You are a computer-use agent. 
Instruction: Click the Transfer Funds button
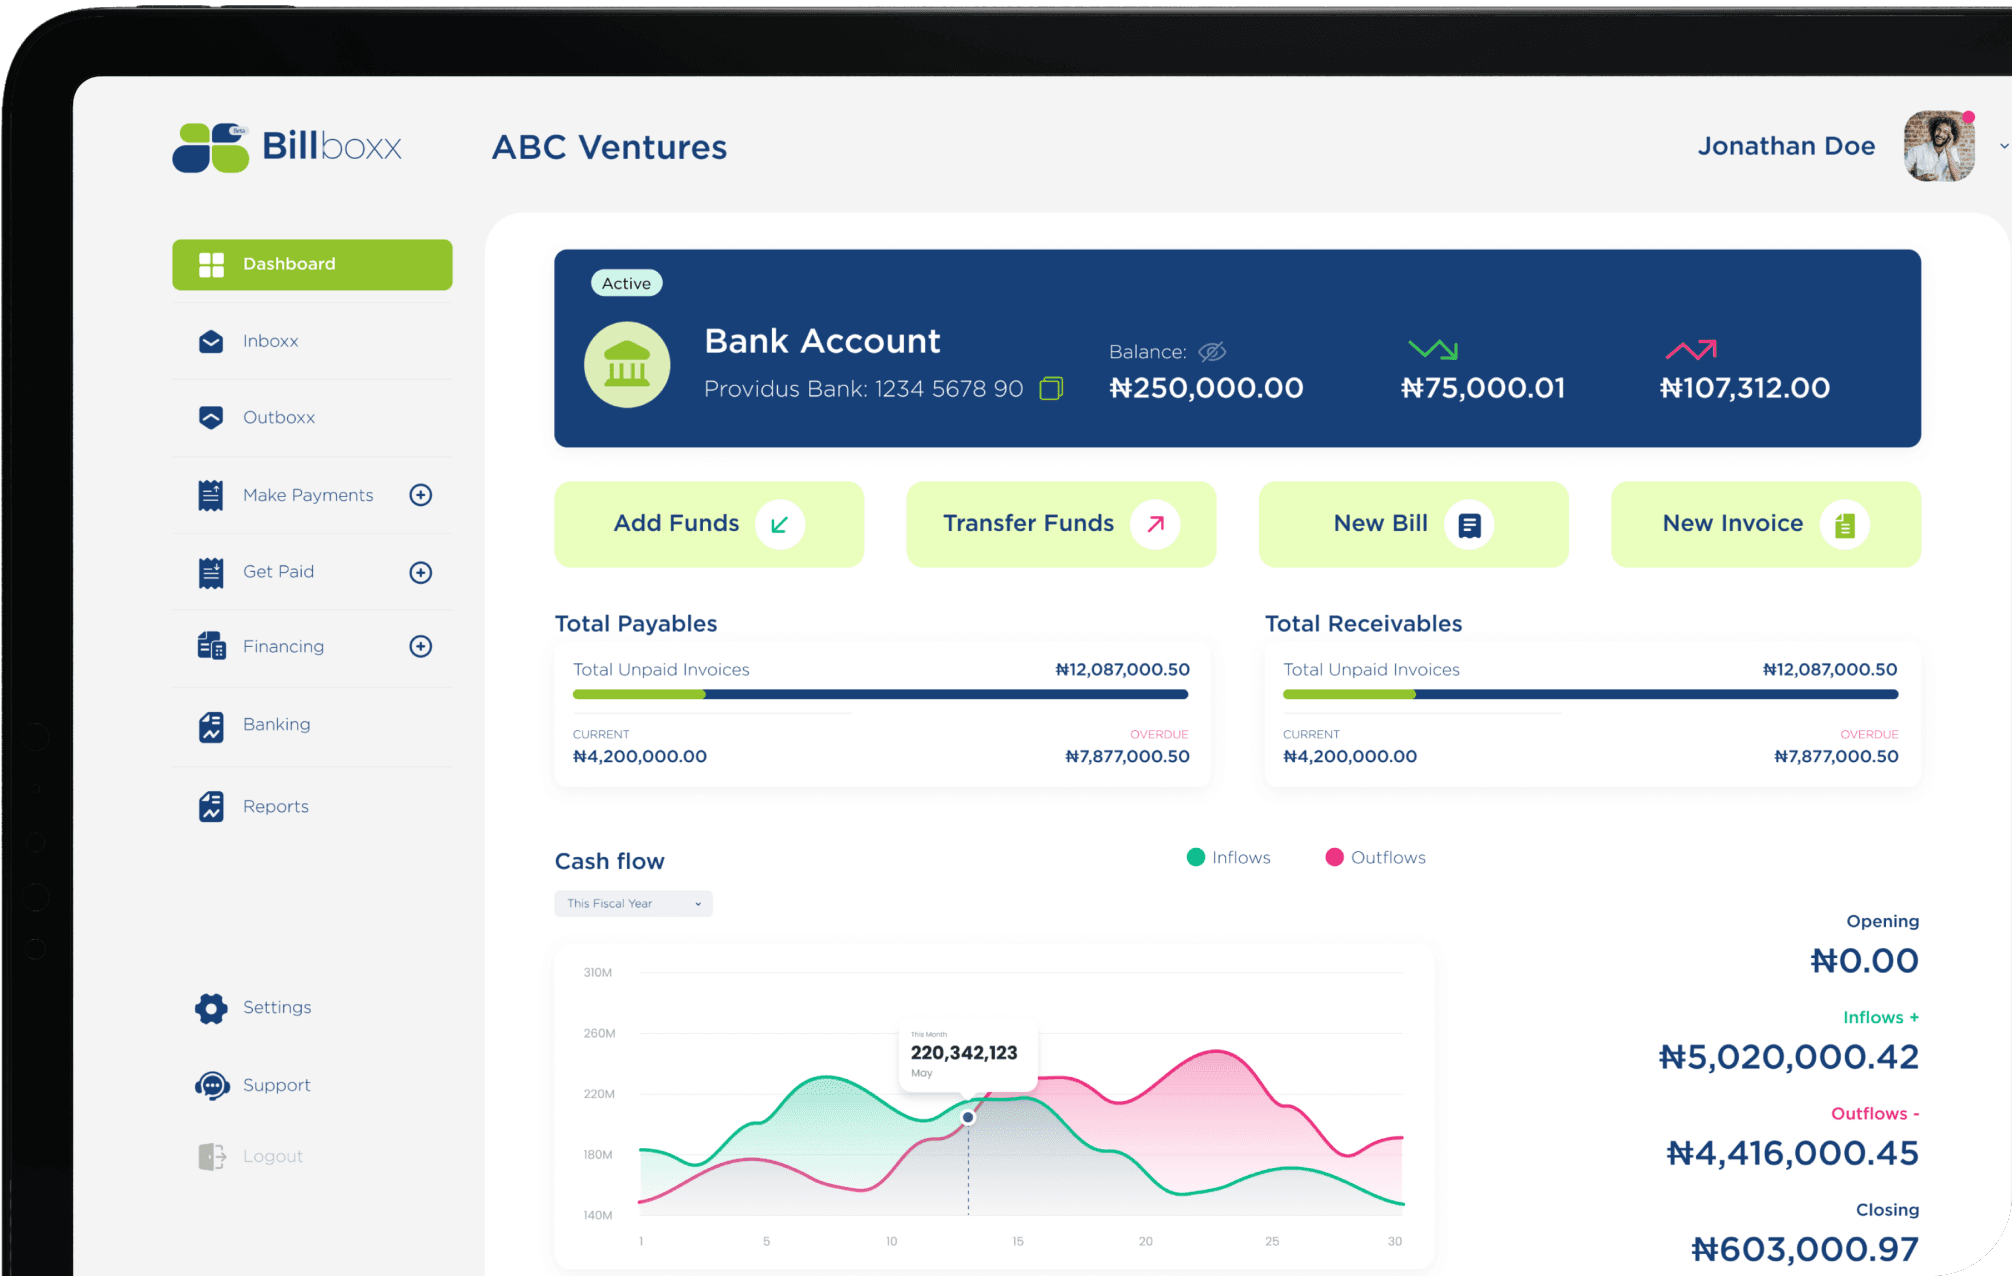tap(1061, 524)
